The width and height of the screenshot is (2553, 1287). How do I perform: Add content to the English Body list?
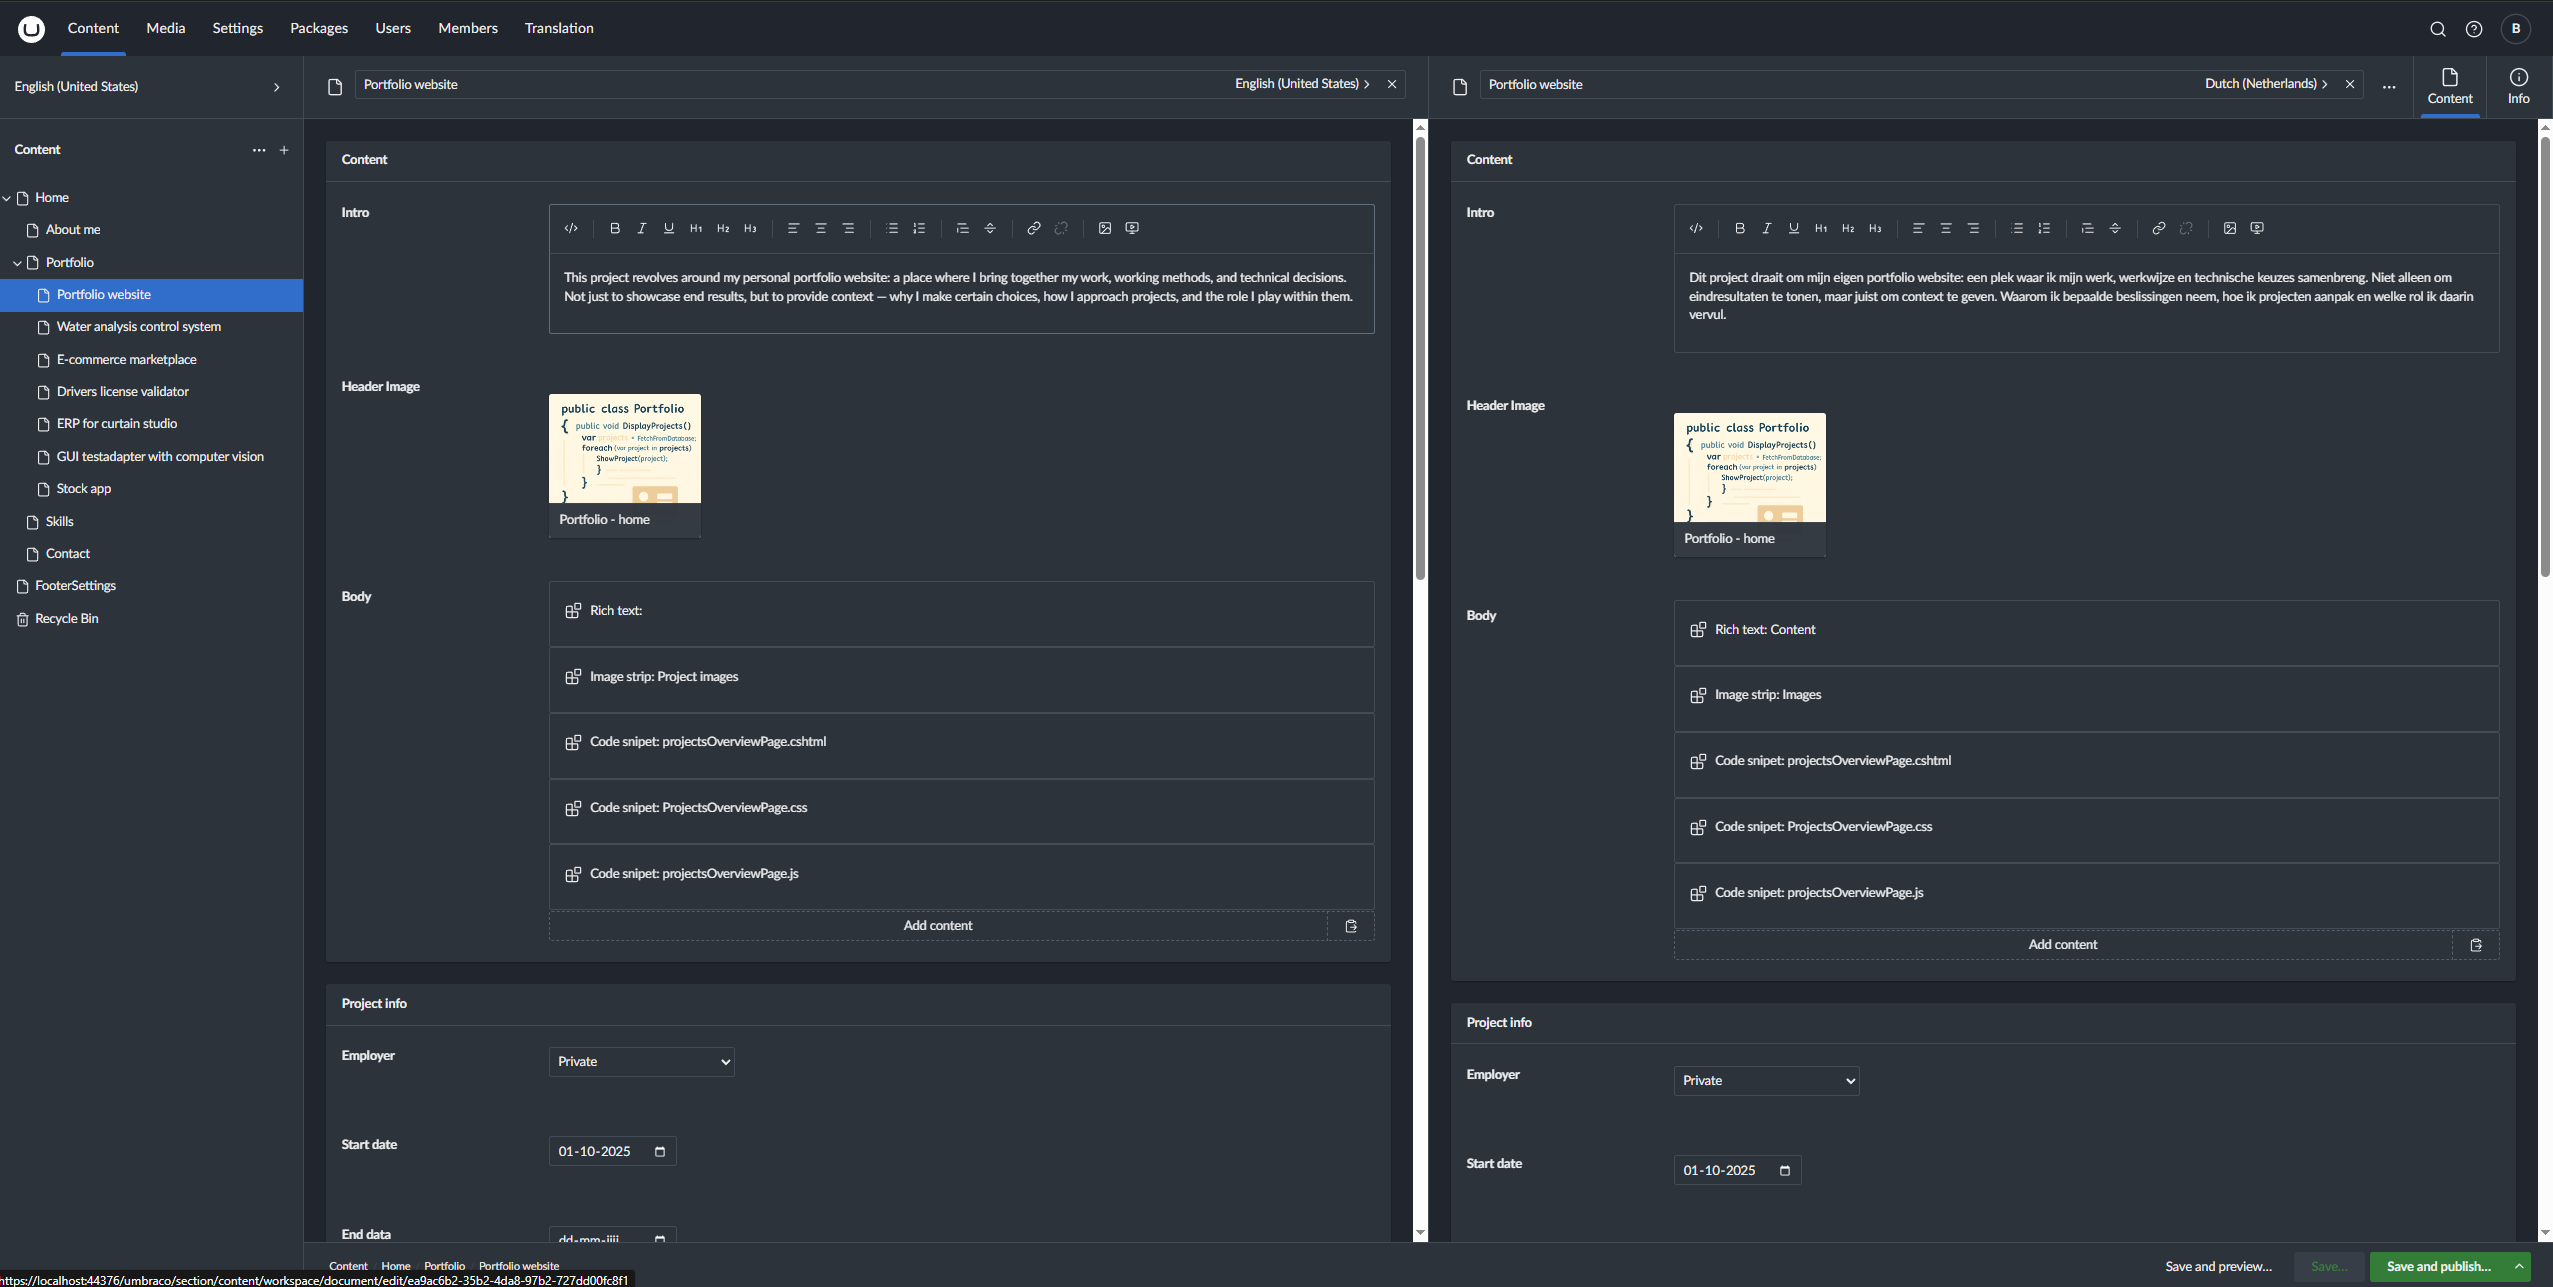(937, 925)
